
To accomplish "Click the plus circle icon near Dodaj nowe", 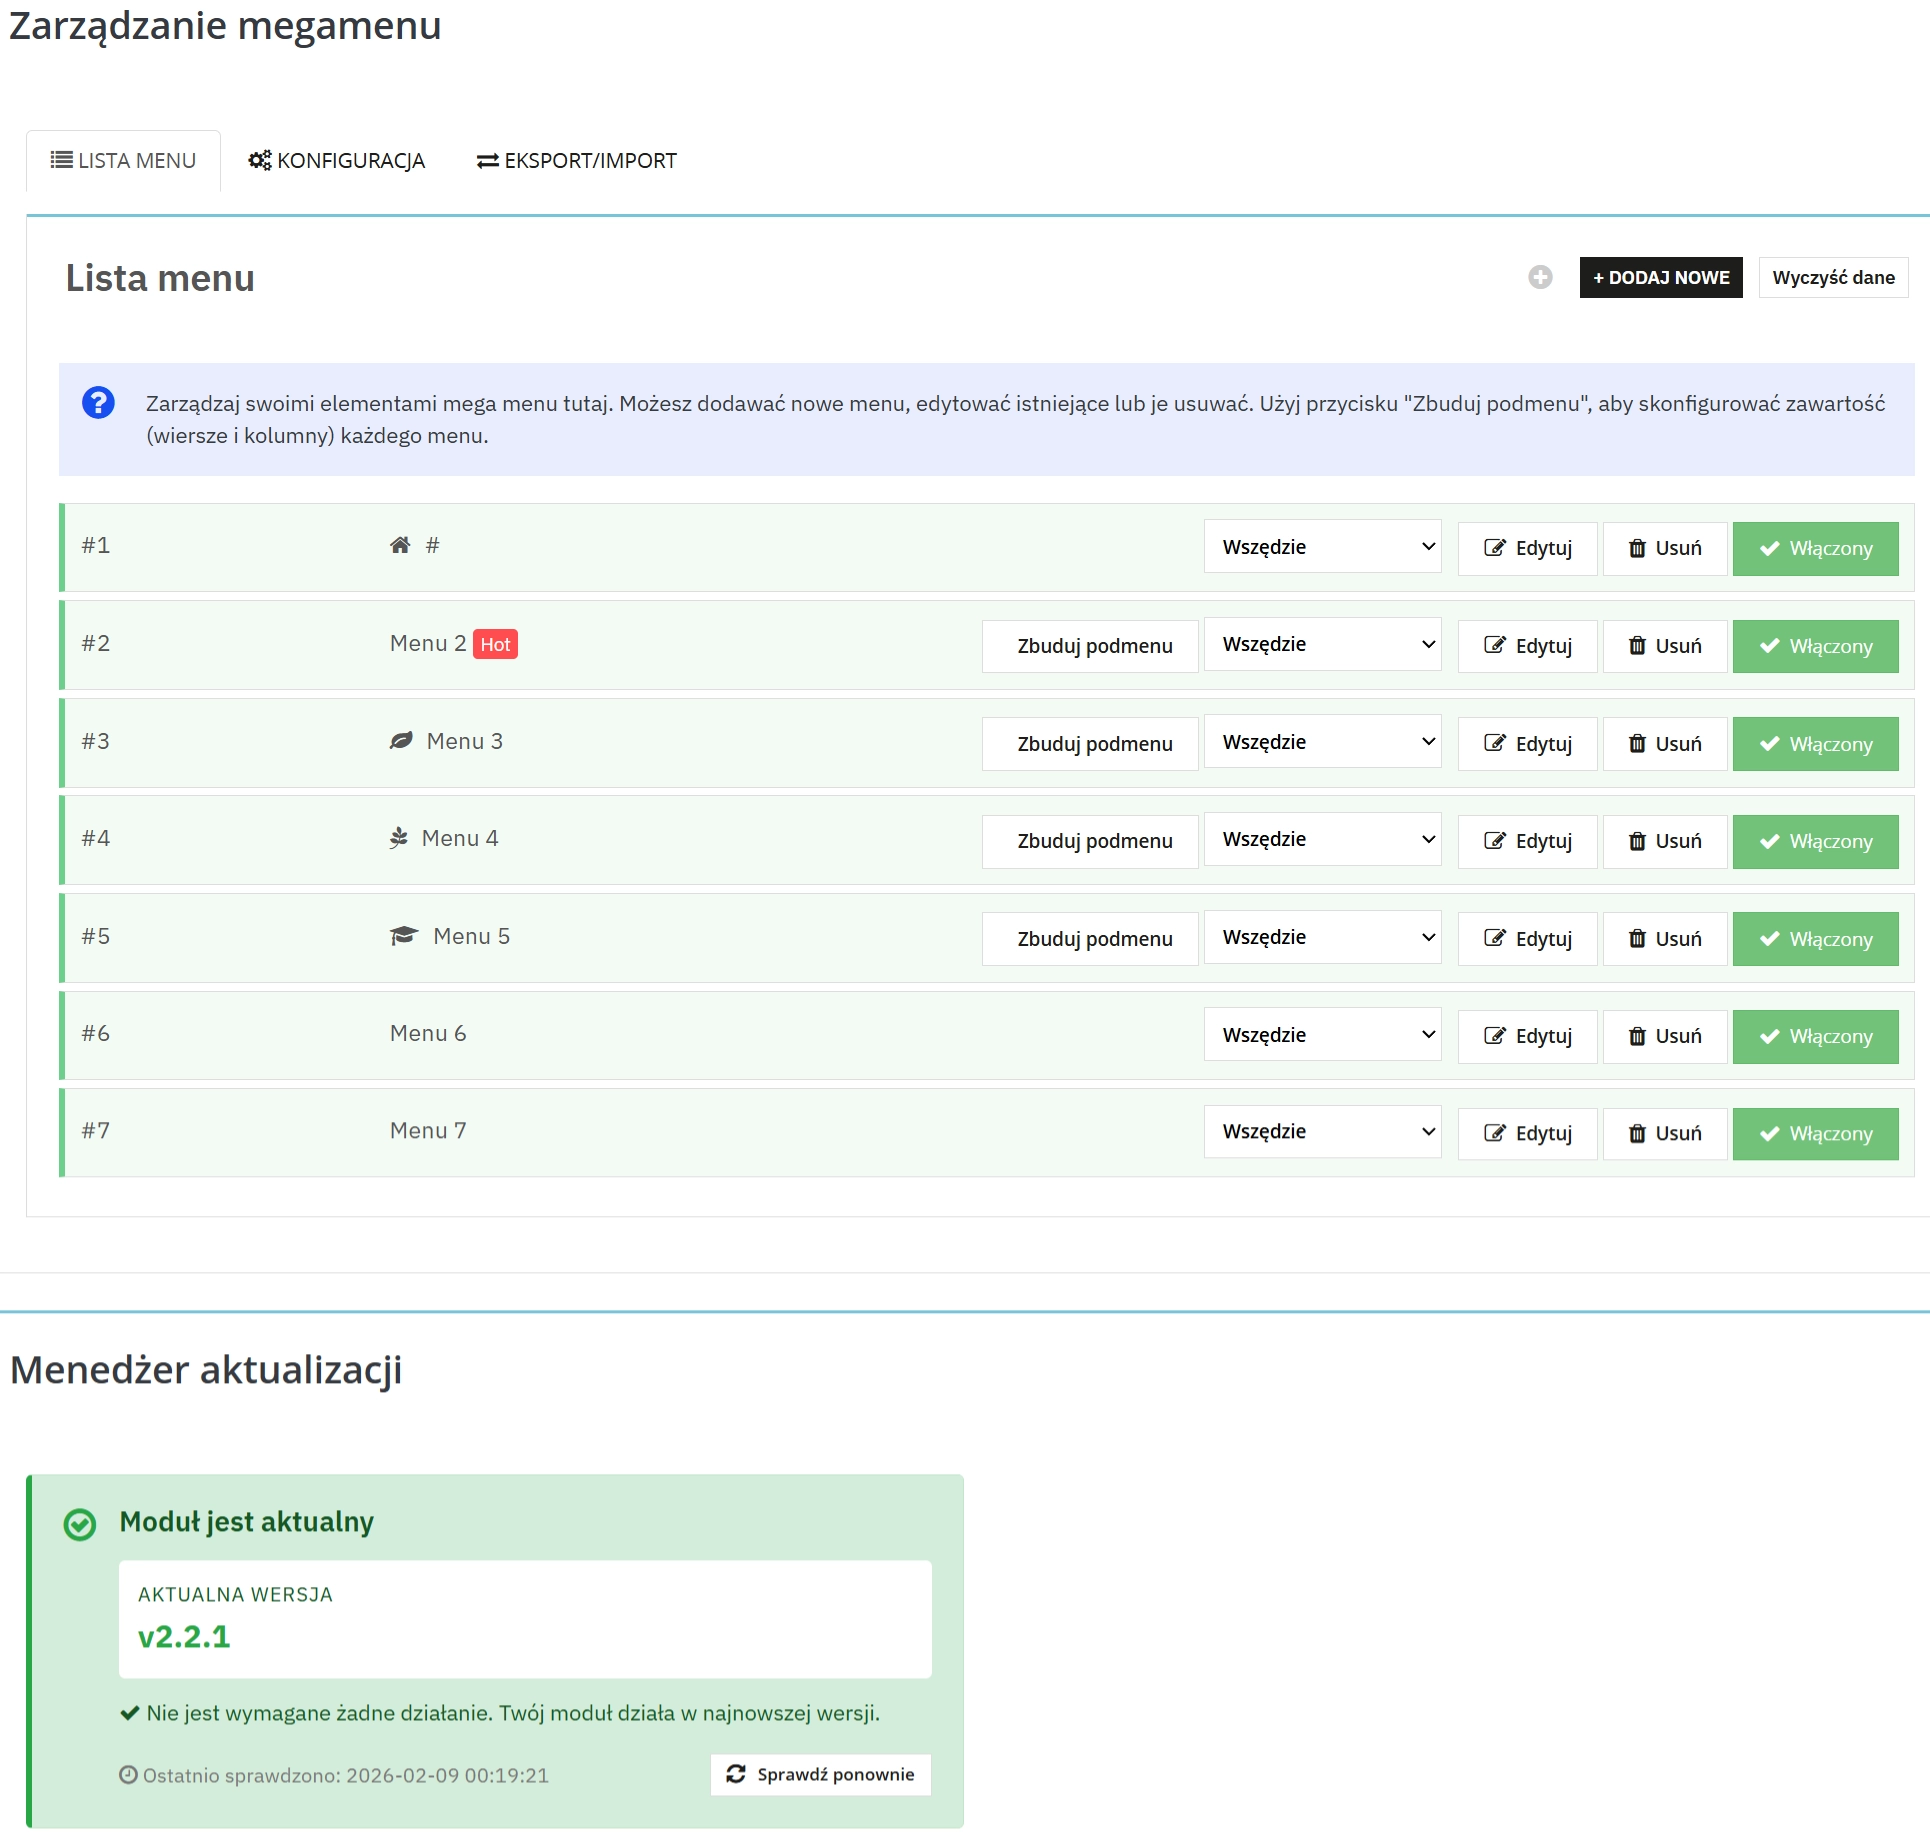I will point(1539,277).
